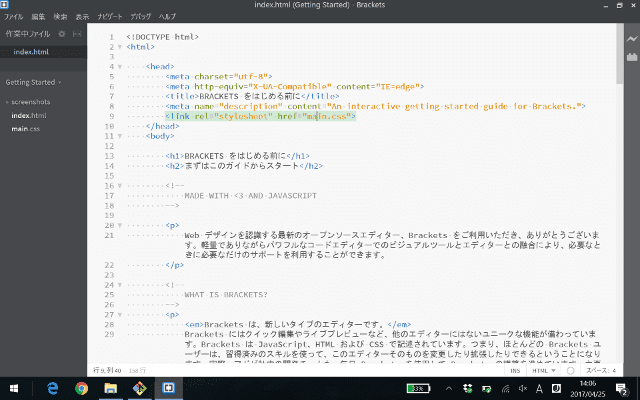Fold the paragraph on line 20
The width and height of the screenshot is (640, 400).
(120, 225)
